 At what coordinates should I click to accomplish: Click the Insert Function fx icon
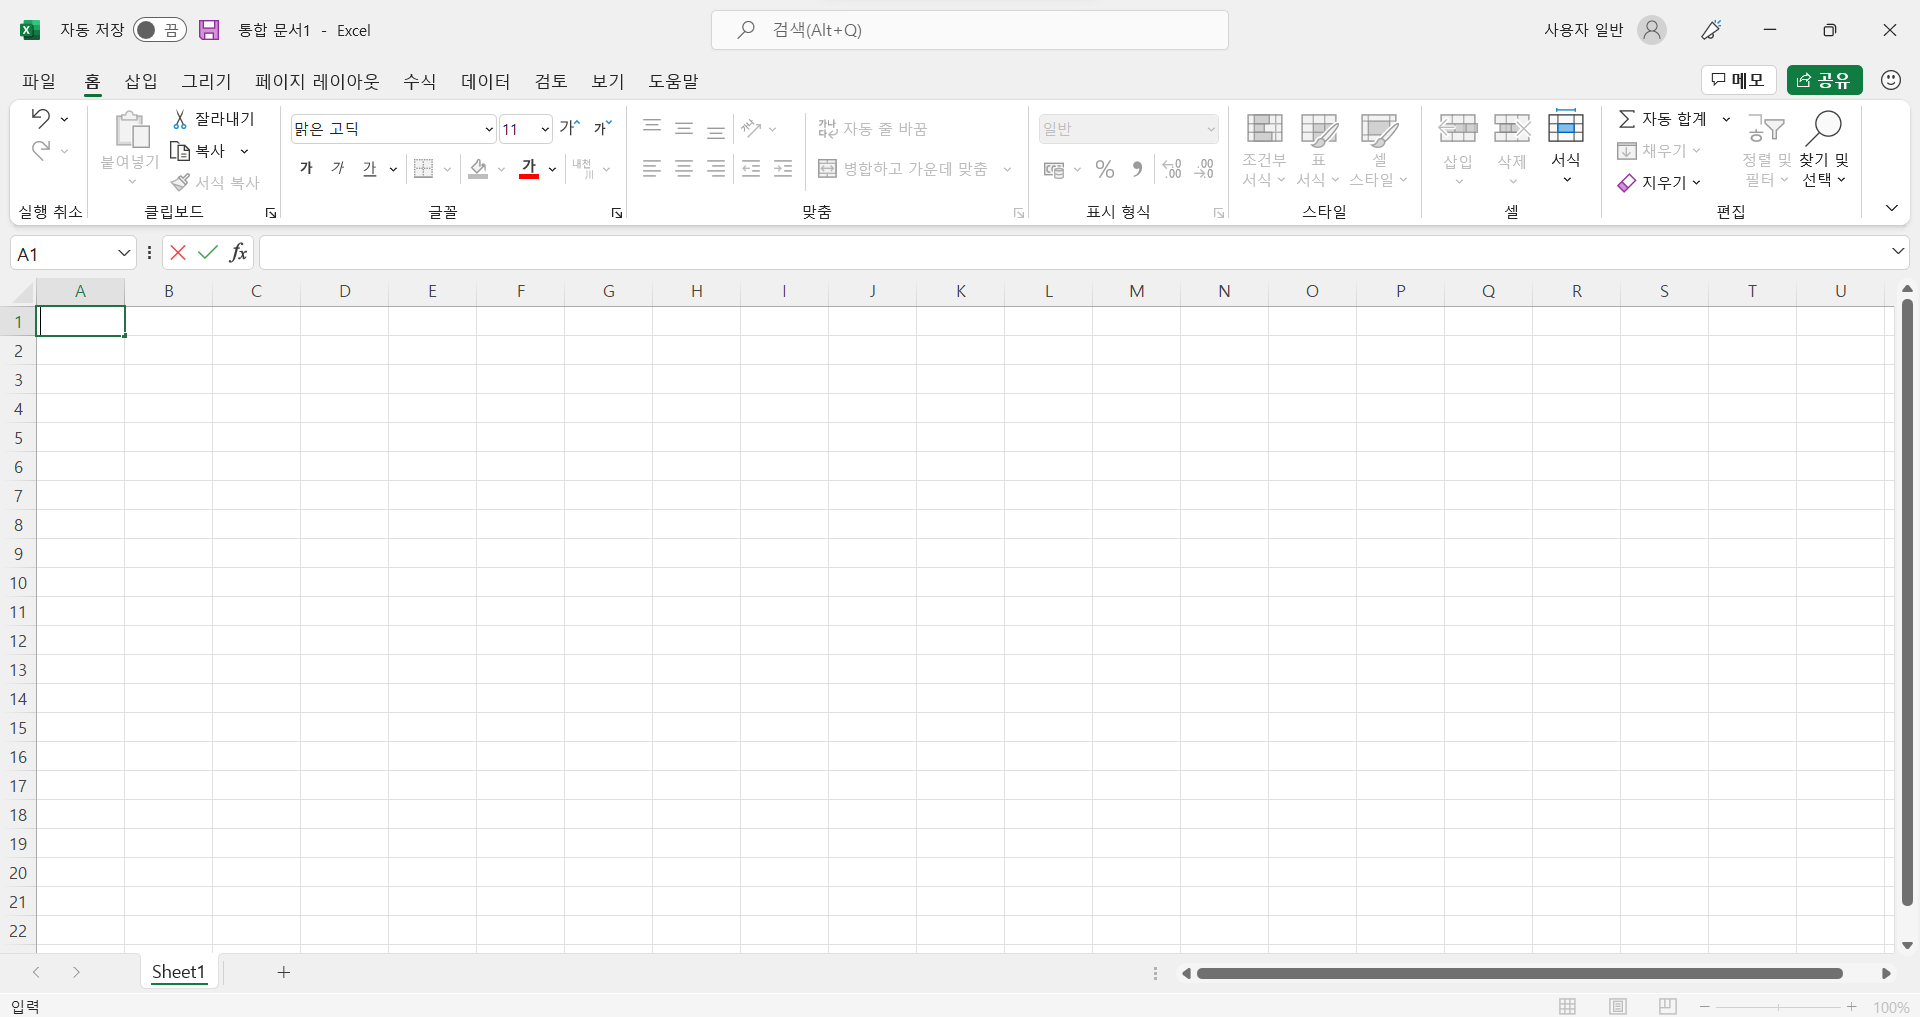[x=238, y=253]
